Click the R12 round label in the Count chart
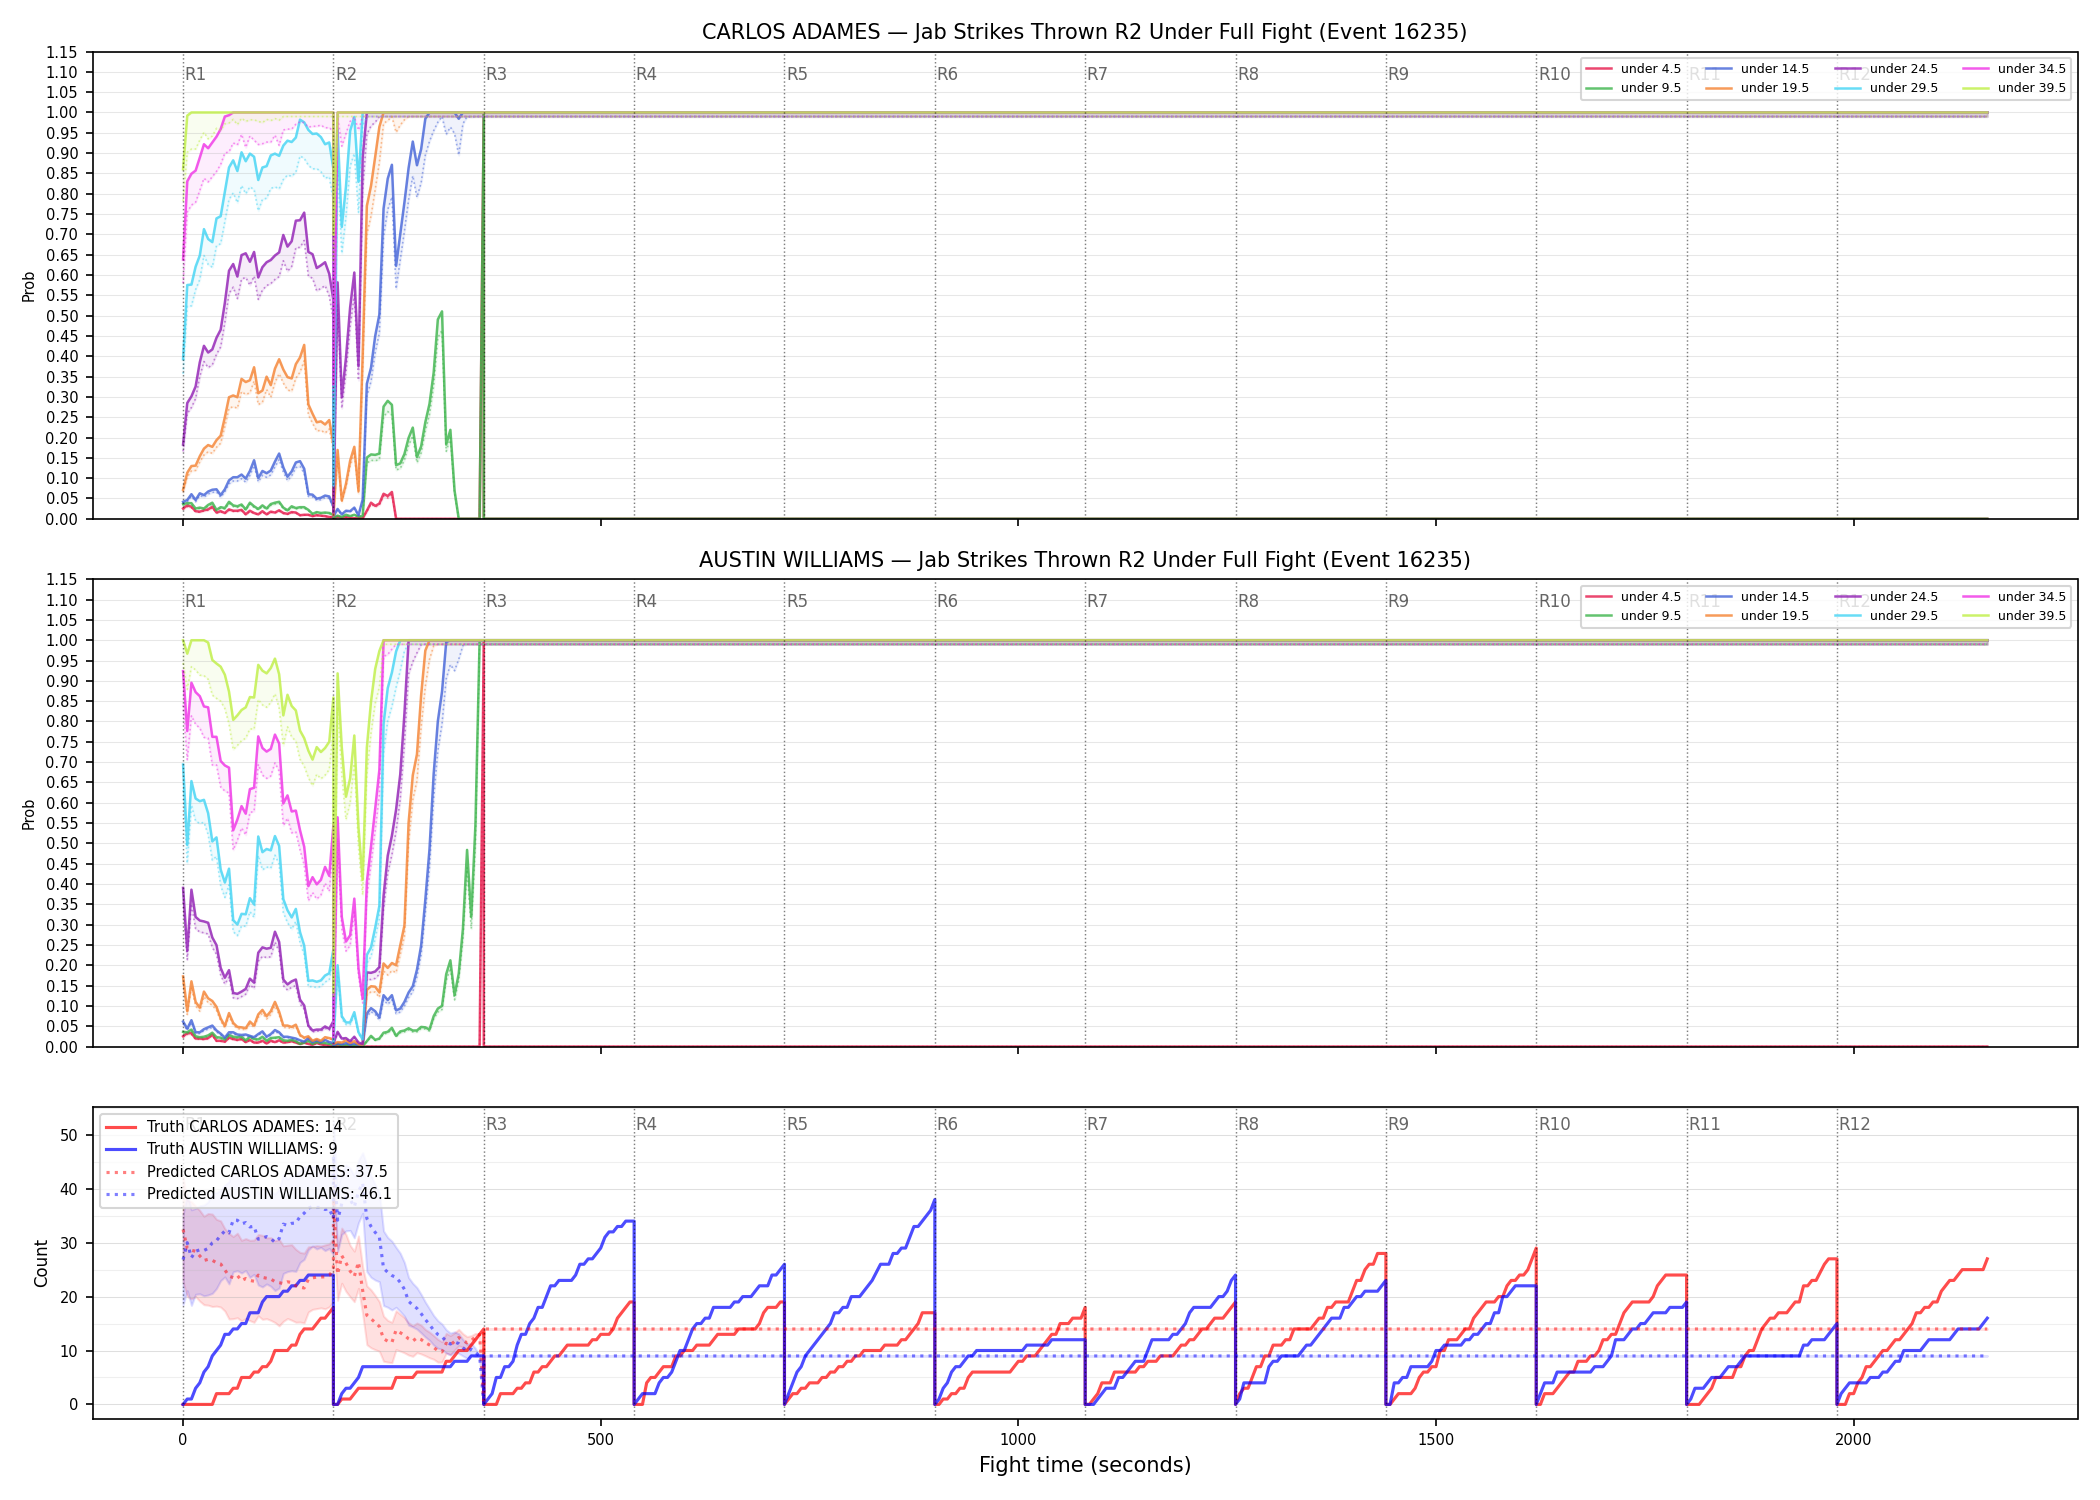Viewport: 2100px width, 1500px height. click(x=1854, y=1124)
